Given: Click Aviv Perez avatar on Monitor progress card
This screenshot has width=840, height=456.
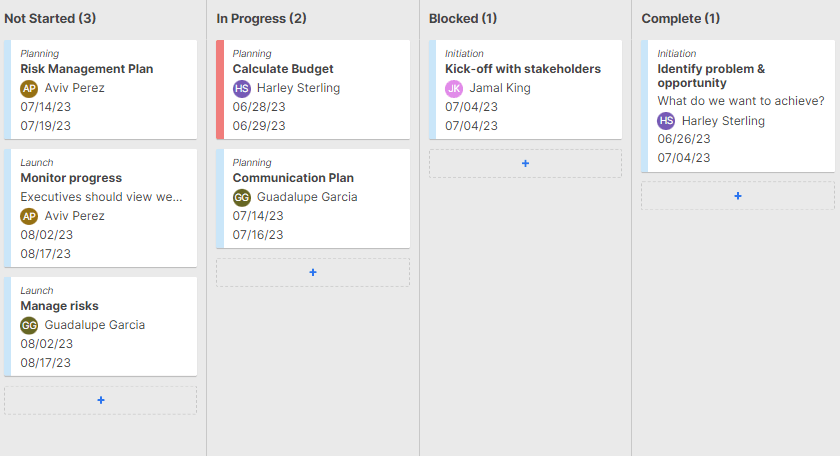Looking at the screenshot, I should (29, 216).
